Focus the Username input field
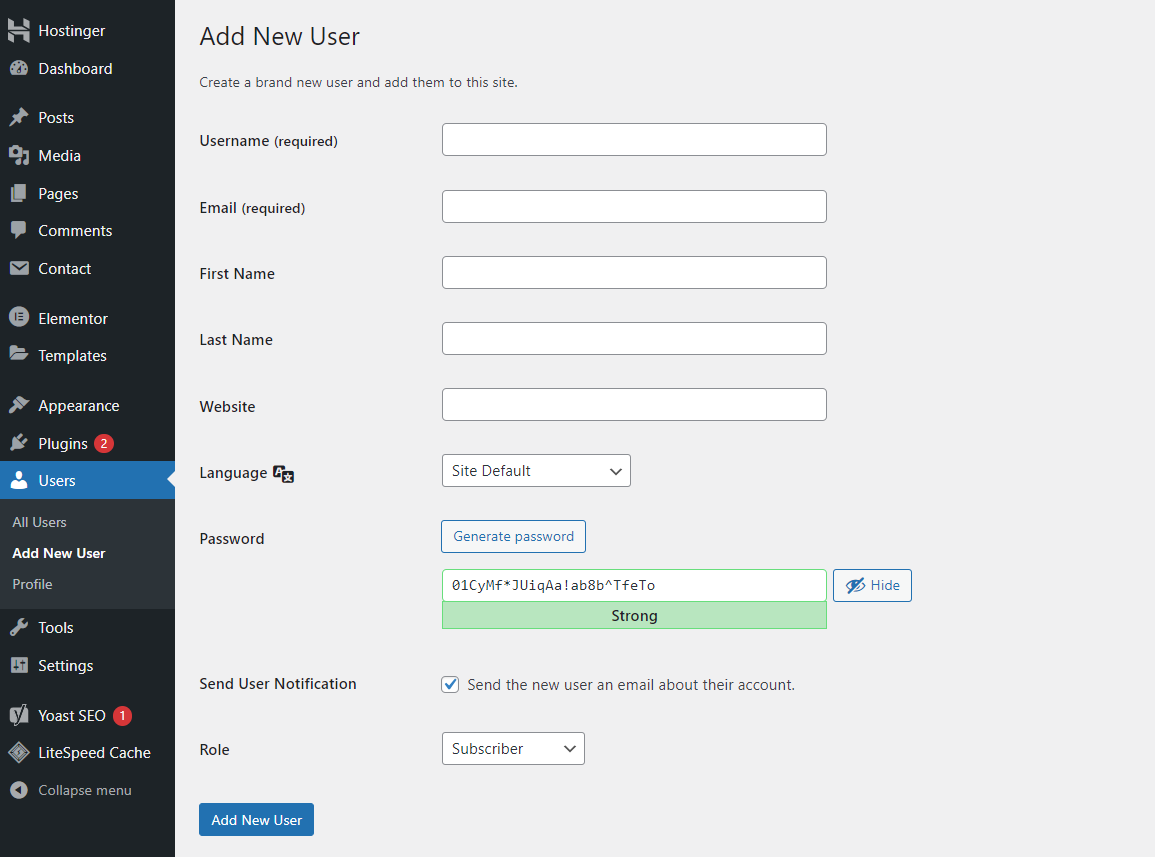The image size is (1155, 857). (634, 140)
